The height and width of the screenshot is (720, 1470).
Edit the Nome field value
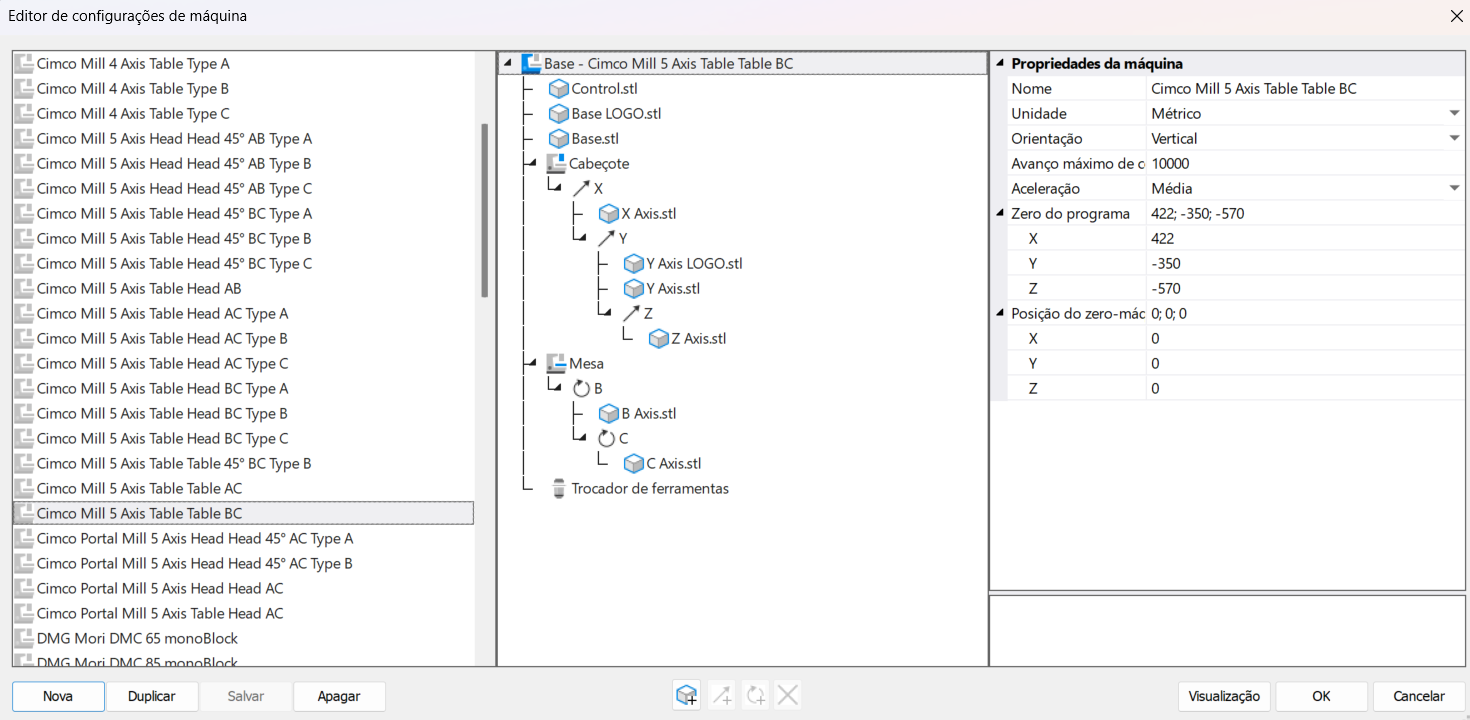click(1305, 89)
